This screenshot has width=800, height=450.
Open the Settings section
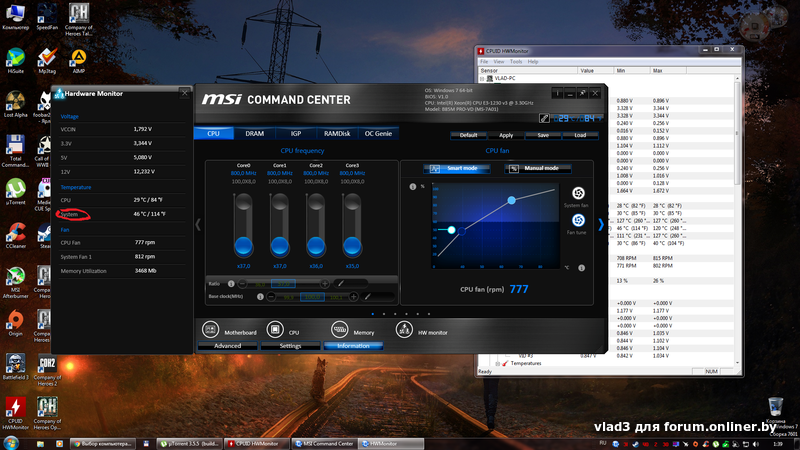(x=290, y=346)
